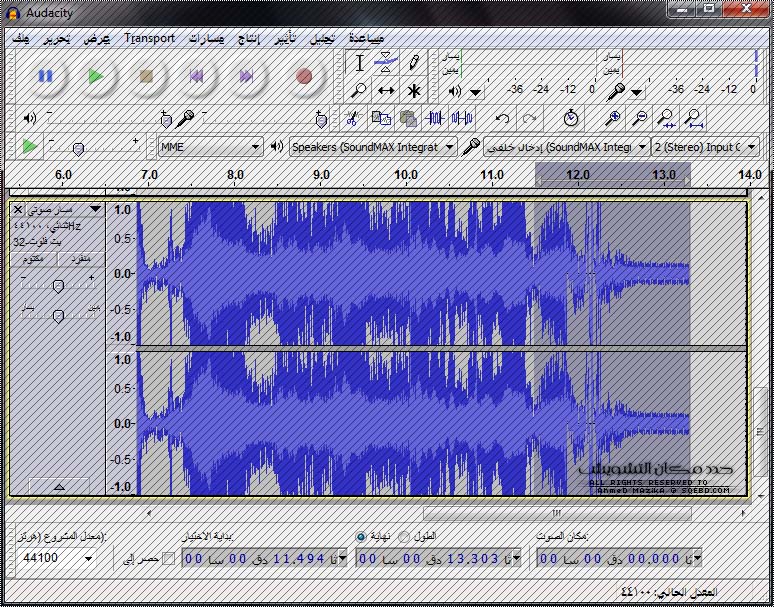Image resolution: width=774 pixels, height=607 pixels.
Task: Choose the Time Shift tool
Action: point(386,90)
